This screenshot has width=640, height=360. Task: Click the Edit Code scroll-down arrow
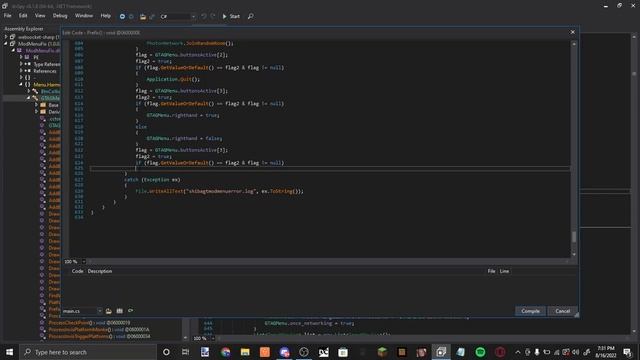click(574, 254)
